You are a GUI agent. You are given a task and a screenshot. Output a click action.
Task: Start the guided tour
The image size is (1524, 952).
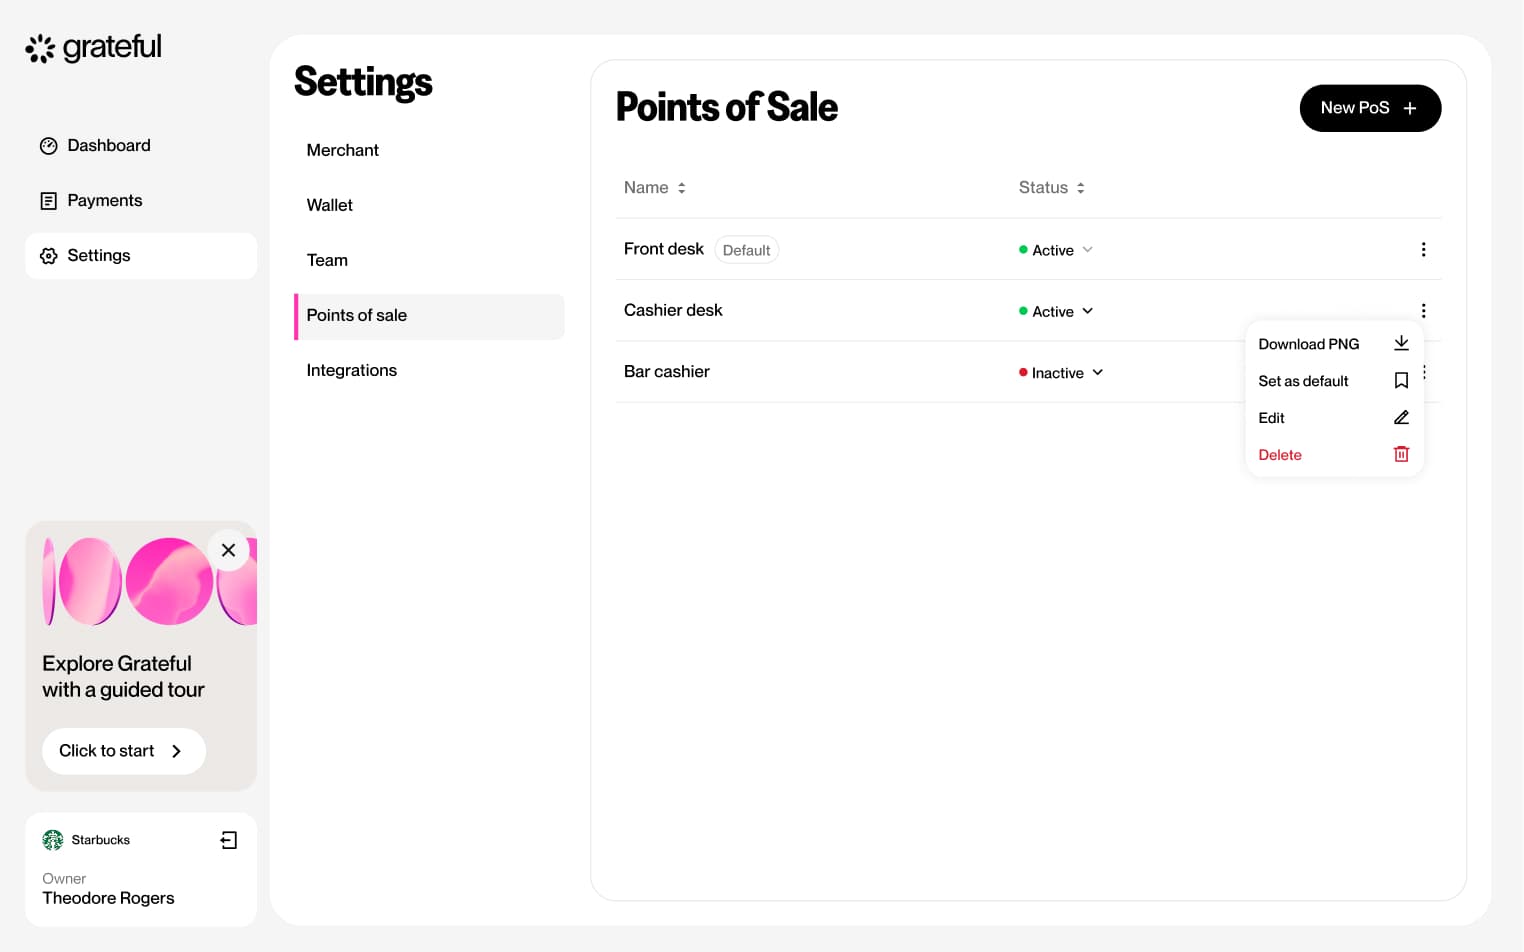(x=123, y=751)
